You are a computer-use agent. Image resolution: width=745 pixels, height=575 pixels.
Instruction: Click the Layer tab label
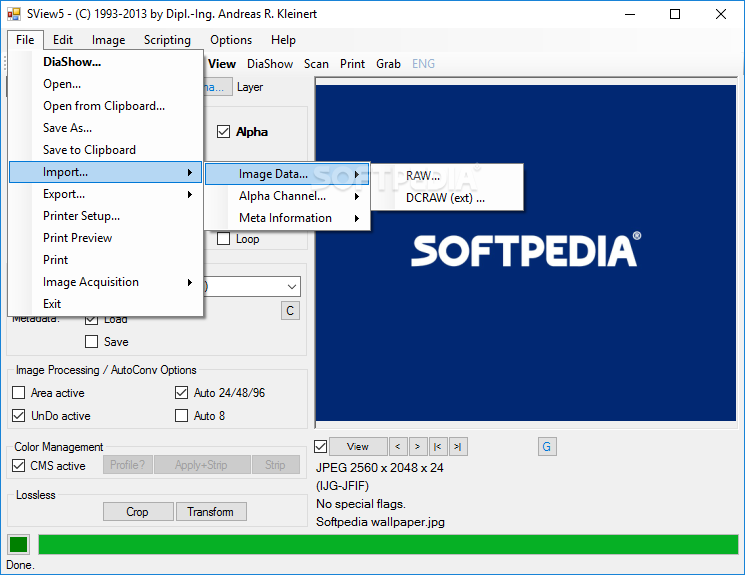tap(250, 87)
